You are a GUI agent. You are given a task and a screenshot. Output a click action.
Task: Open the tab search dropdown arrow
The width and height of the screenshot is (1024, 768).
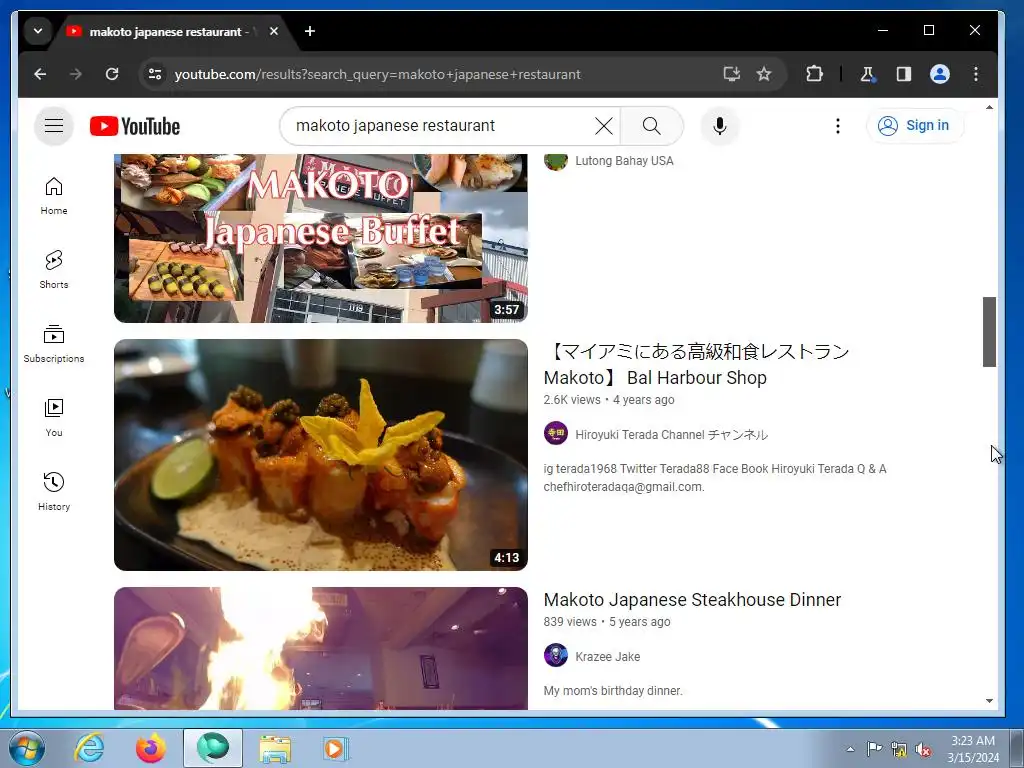coord(38,31)
